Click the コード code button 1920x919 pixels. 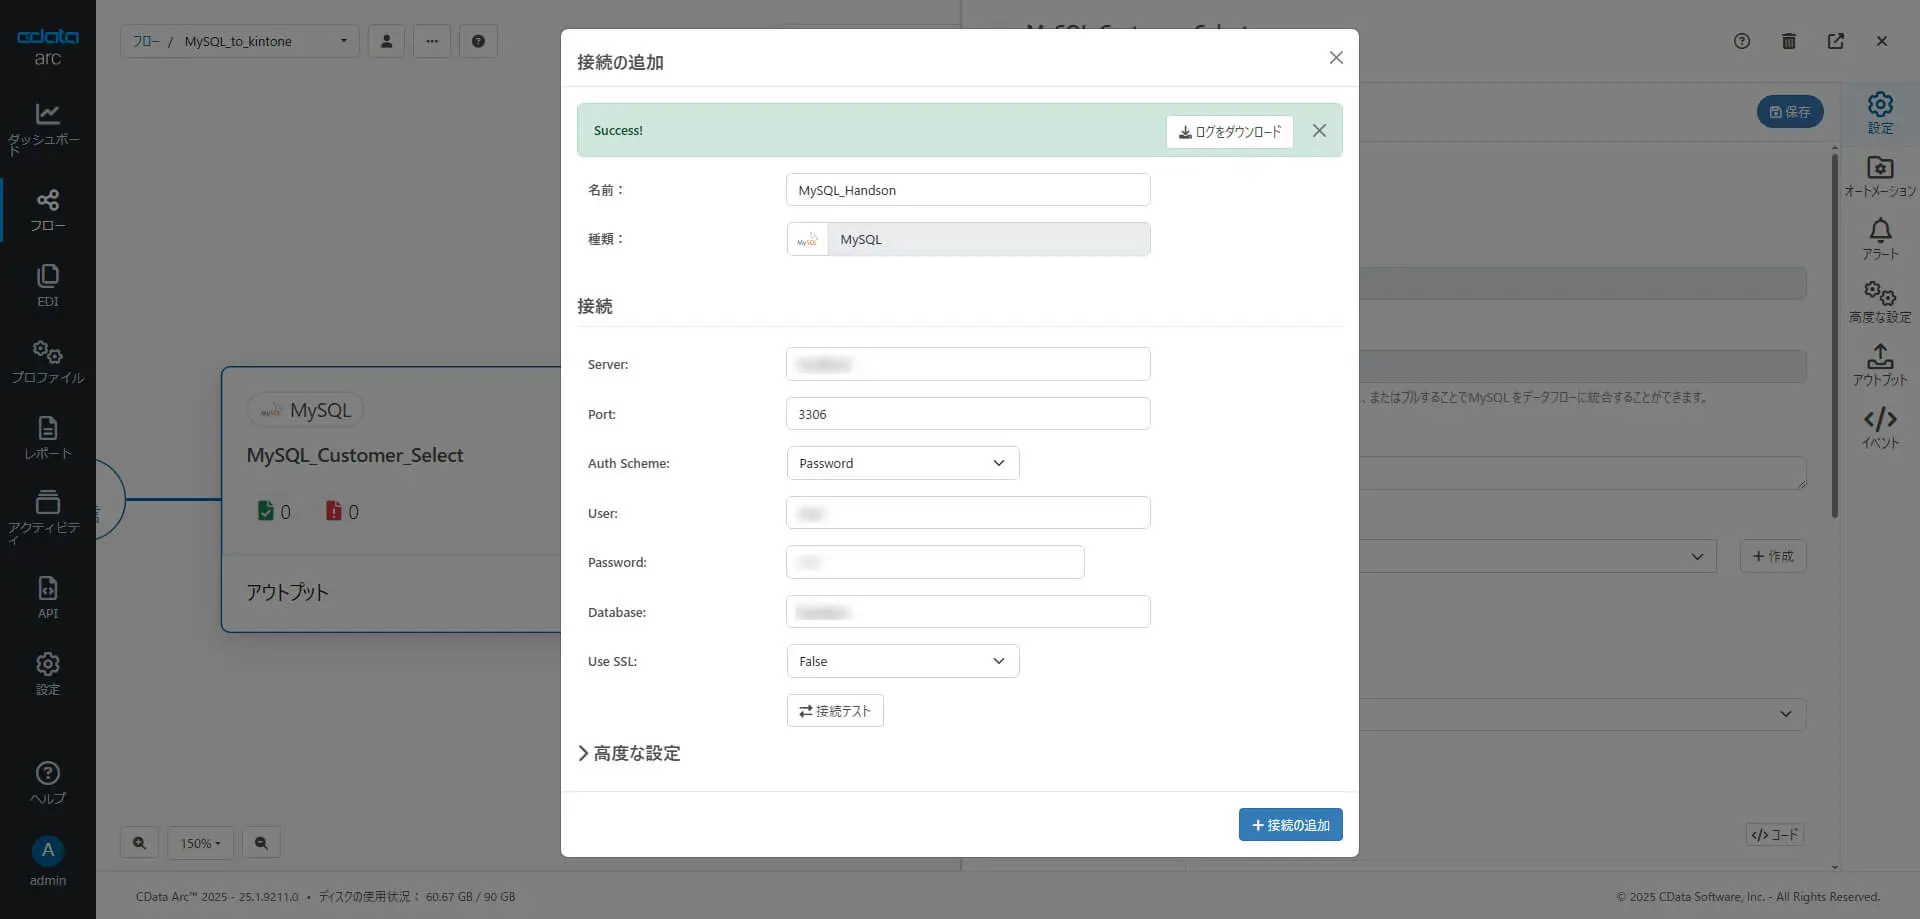click(1775, 835)
